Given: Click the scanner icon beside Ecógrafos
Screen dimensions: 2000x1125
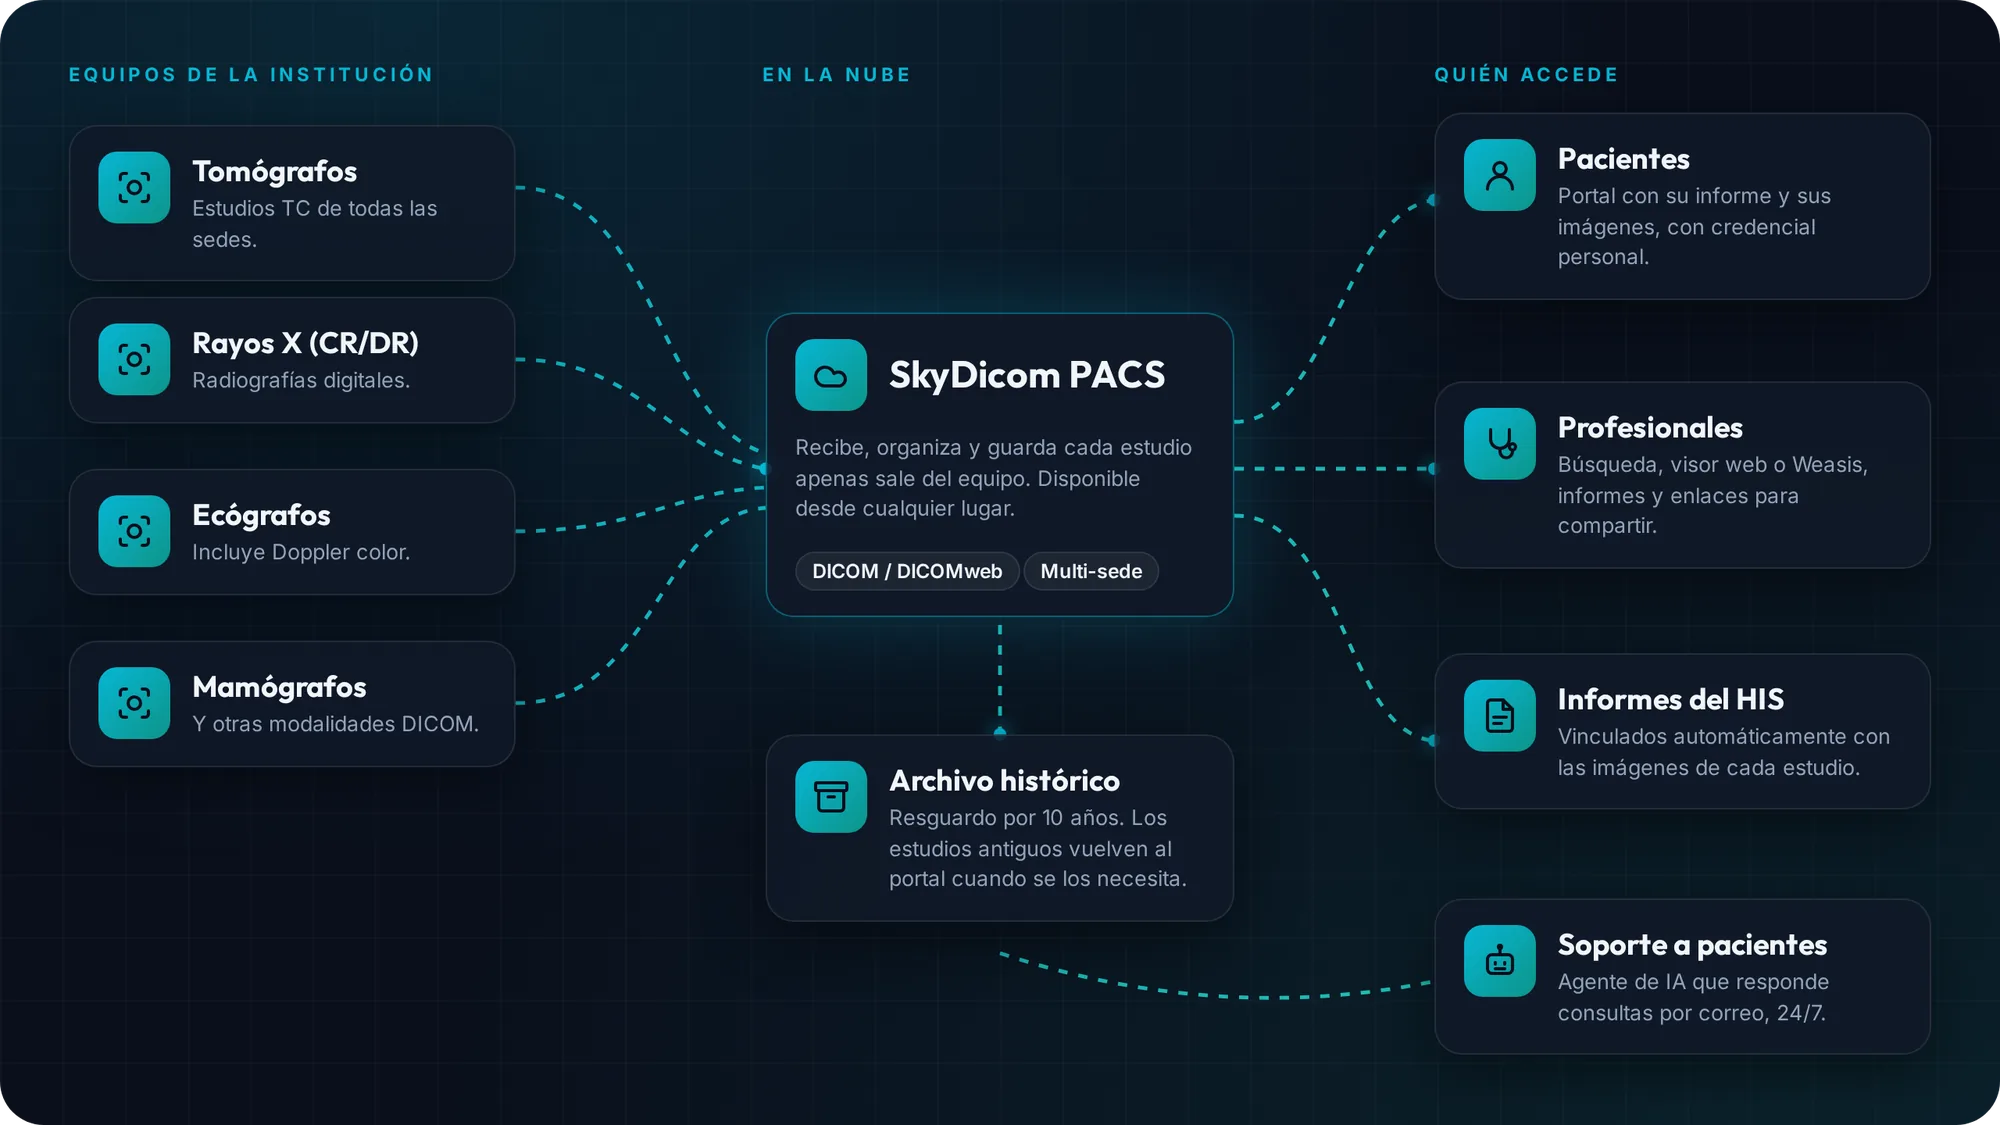Looking at the screenshot, I should tap(134, 531).
